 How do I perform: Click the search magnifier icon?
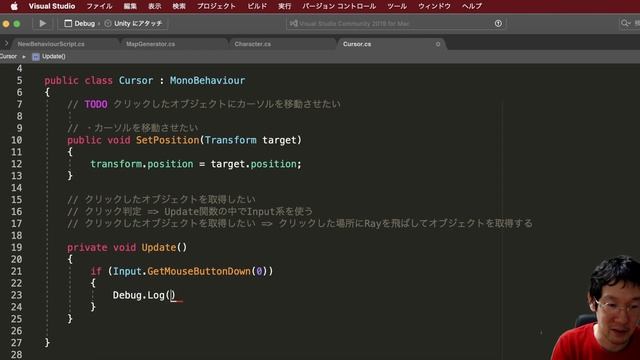(625, 23)
